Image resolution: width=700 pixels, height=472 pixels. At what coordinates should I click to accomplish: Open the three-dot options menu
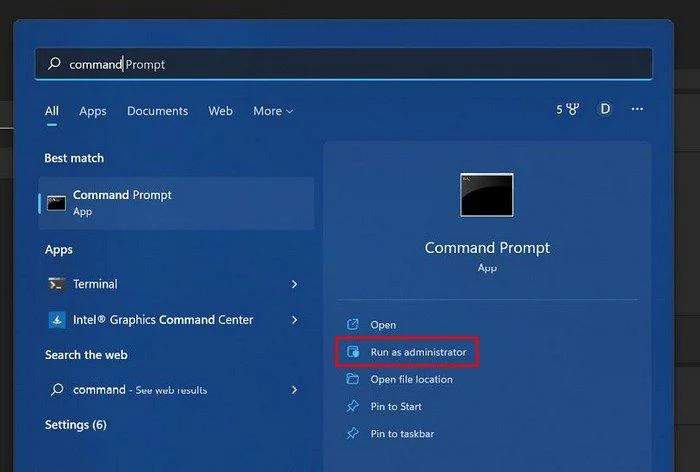637,109
